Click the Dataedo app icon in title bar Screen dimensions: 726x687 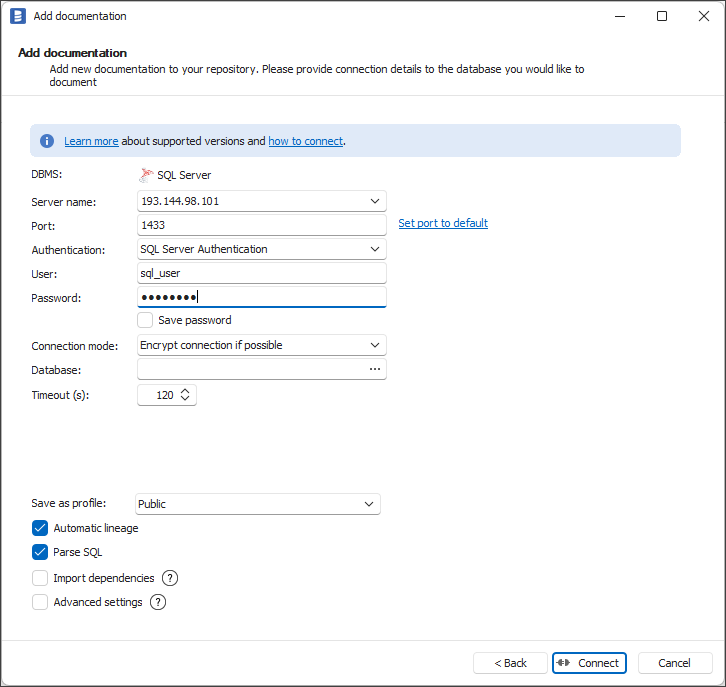pyautogui.click(x=18, y=16)
